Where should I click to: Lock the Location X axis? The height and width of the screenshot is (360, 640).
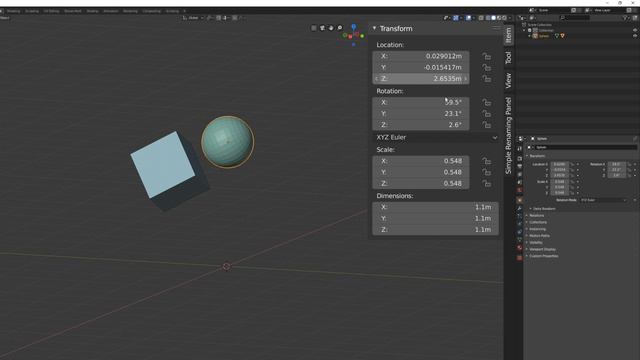click(486, 56)
